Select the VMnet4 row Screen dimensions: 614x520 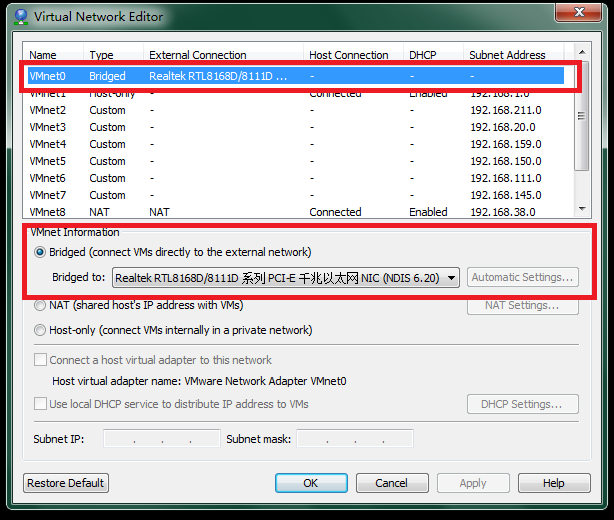pyautogui.click(x=296, y=144)
